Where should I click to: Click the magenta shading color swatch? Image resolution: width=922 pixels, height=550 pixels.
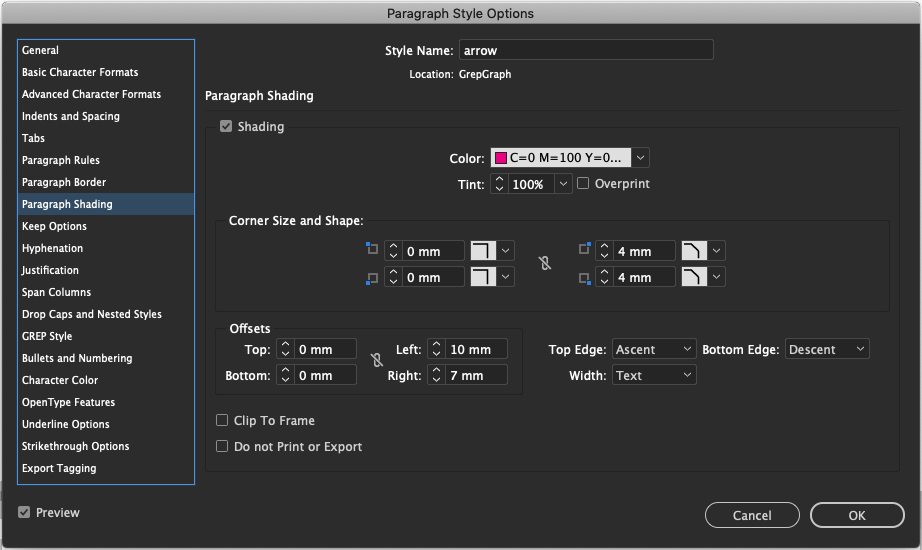point(501,158)
